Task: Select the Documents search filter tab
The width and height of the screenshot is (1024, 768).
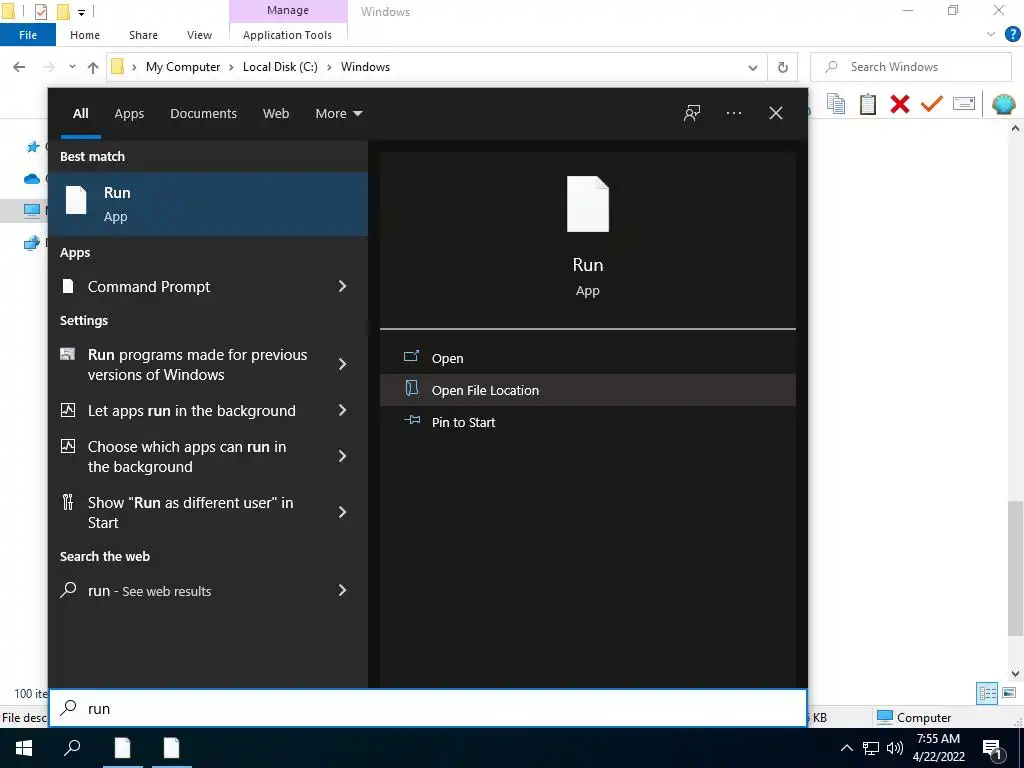Action: 203,113
